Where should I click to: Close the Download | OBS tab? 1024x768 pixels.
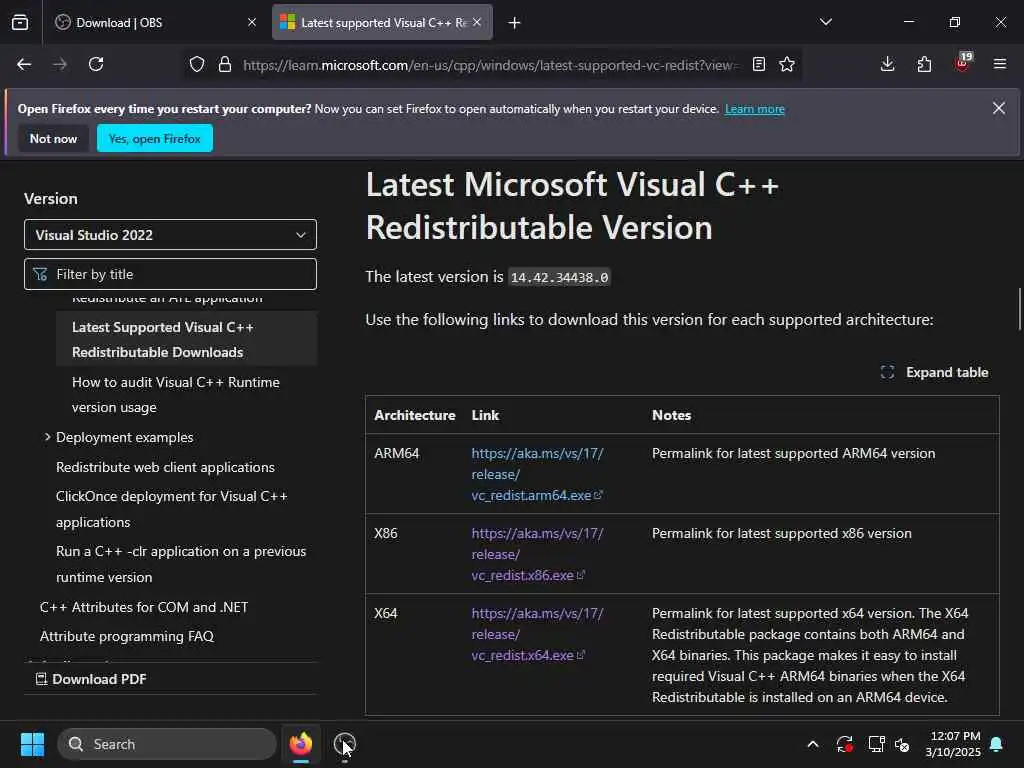pos(251,22)
